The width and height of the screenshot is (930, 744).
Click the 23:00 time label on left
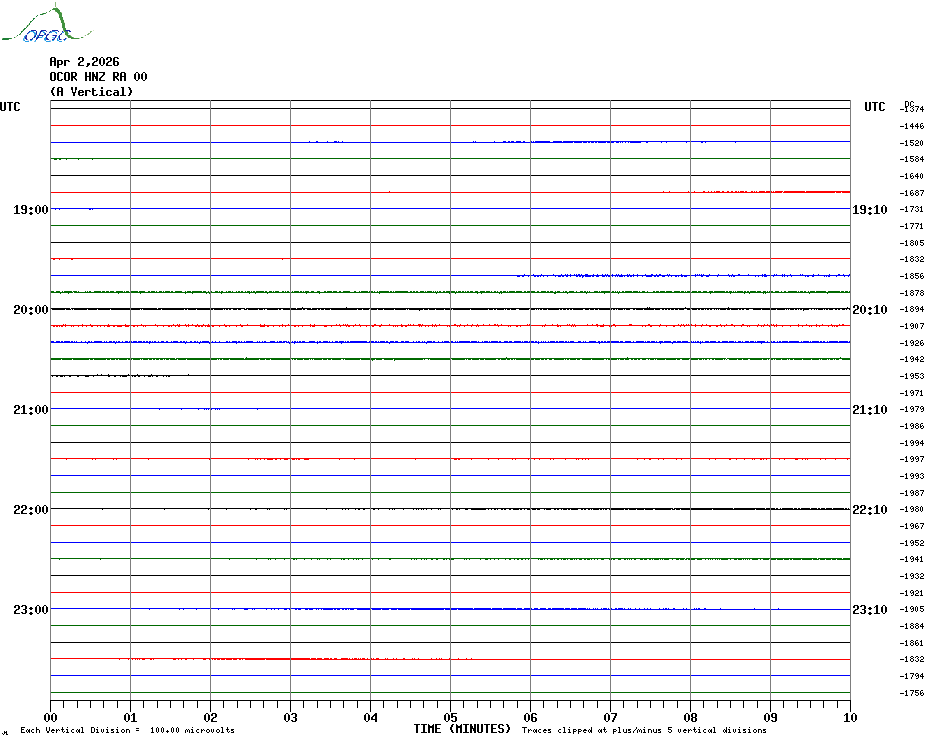31,610
